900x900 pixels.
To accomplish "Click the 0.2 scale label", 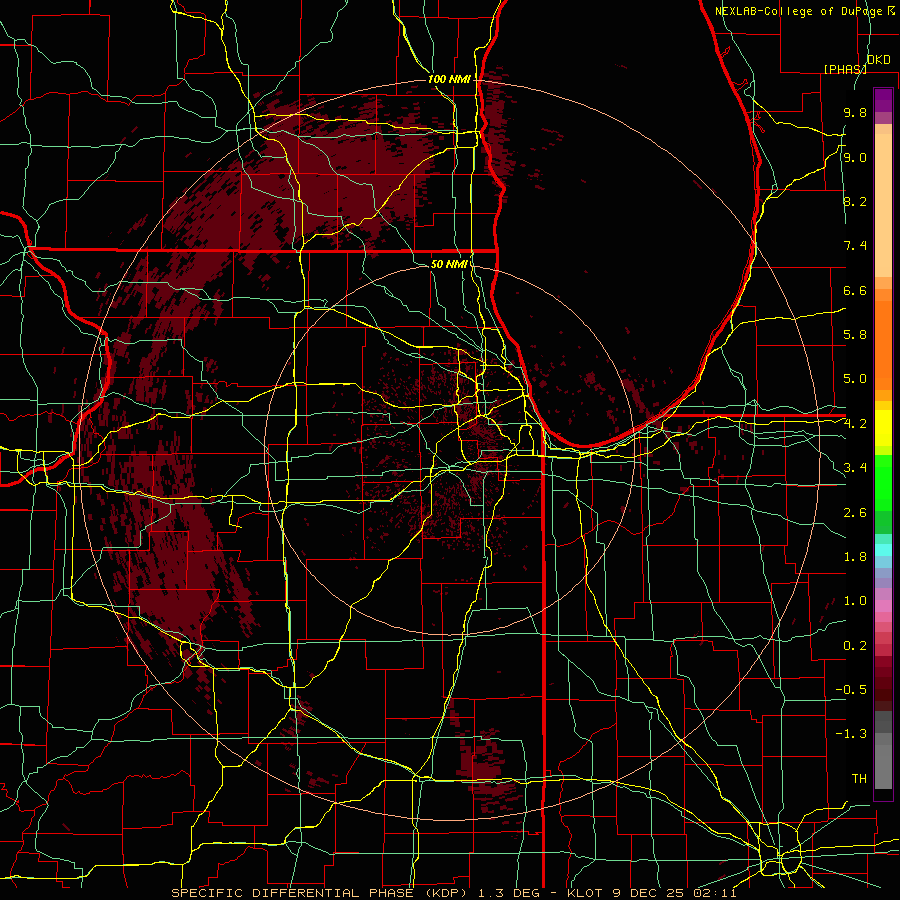I will [855, 646].
